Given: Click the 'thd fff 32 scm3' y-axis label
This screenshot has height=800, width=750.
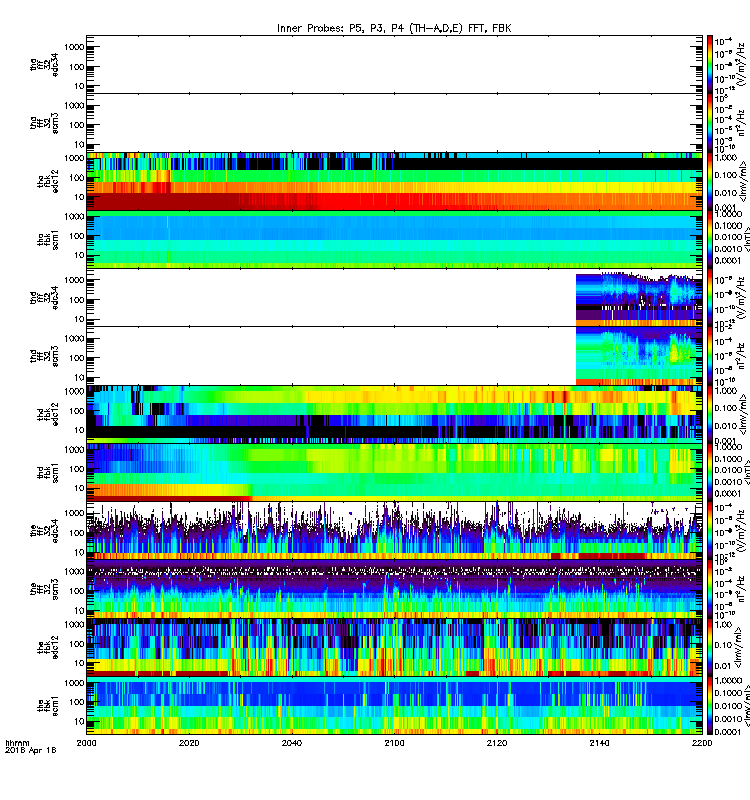Looking at the screenshot, I should click(44, 356).
